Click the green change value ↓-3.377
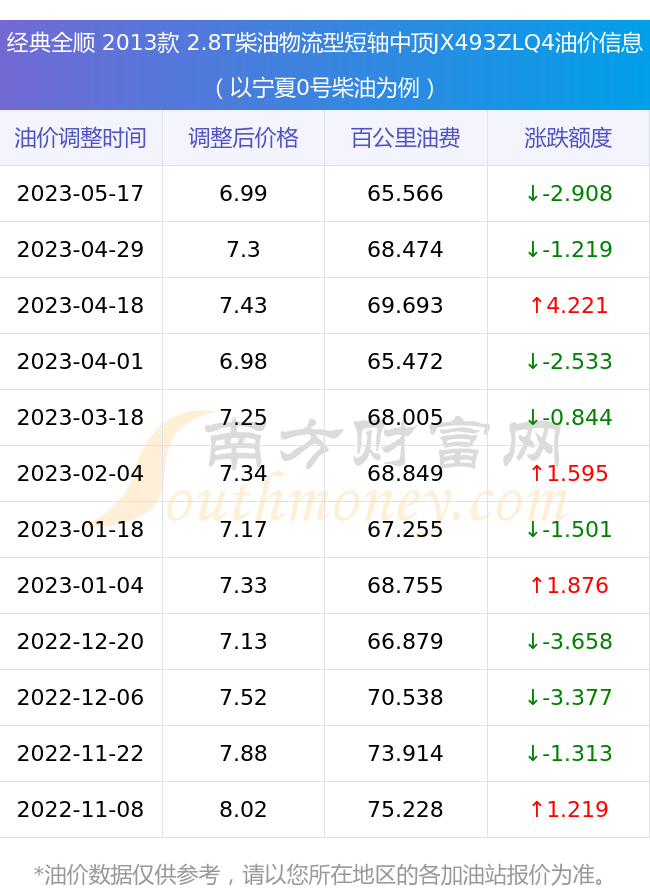 [569, 697]
